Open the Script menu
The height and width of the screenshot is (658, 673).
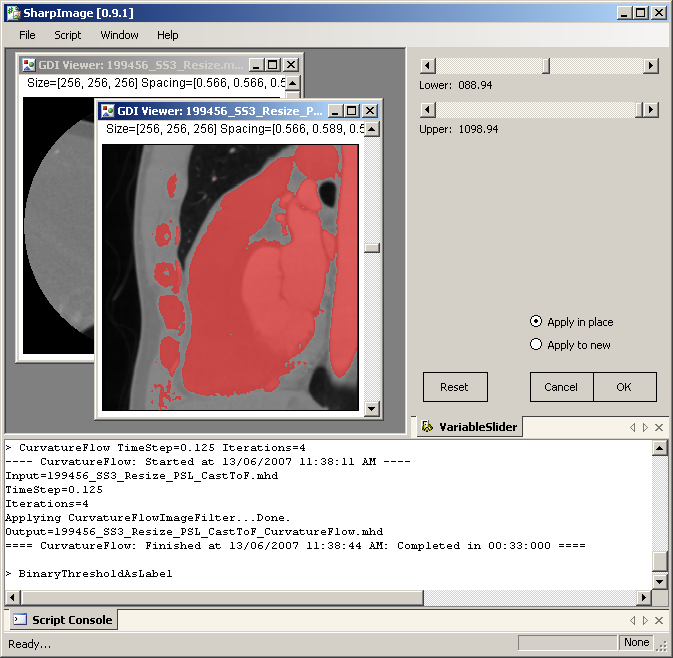(68, 35)
